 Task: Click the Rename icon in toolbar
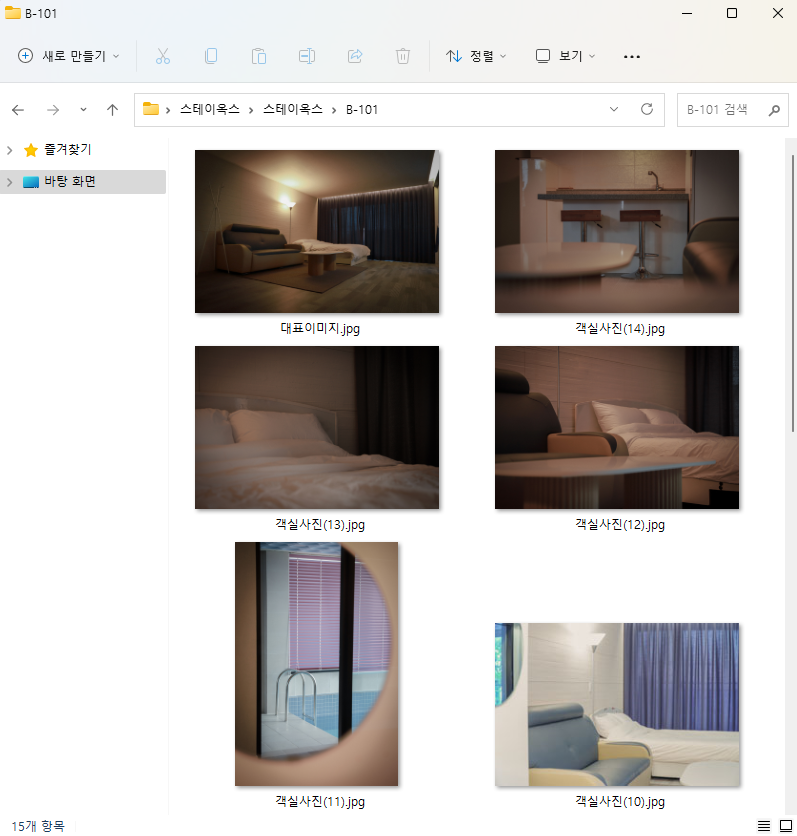[x=307, y=56]
